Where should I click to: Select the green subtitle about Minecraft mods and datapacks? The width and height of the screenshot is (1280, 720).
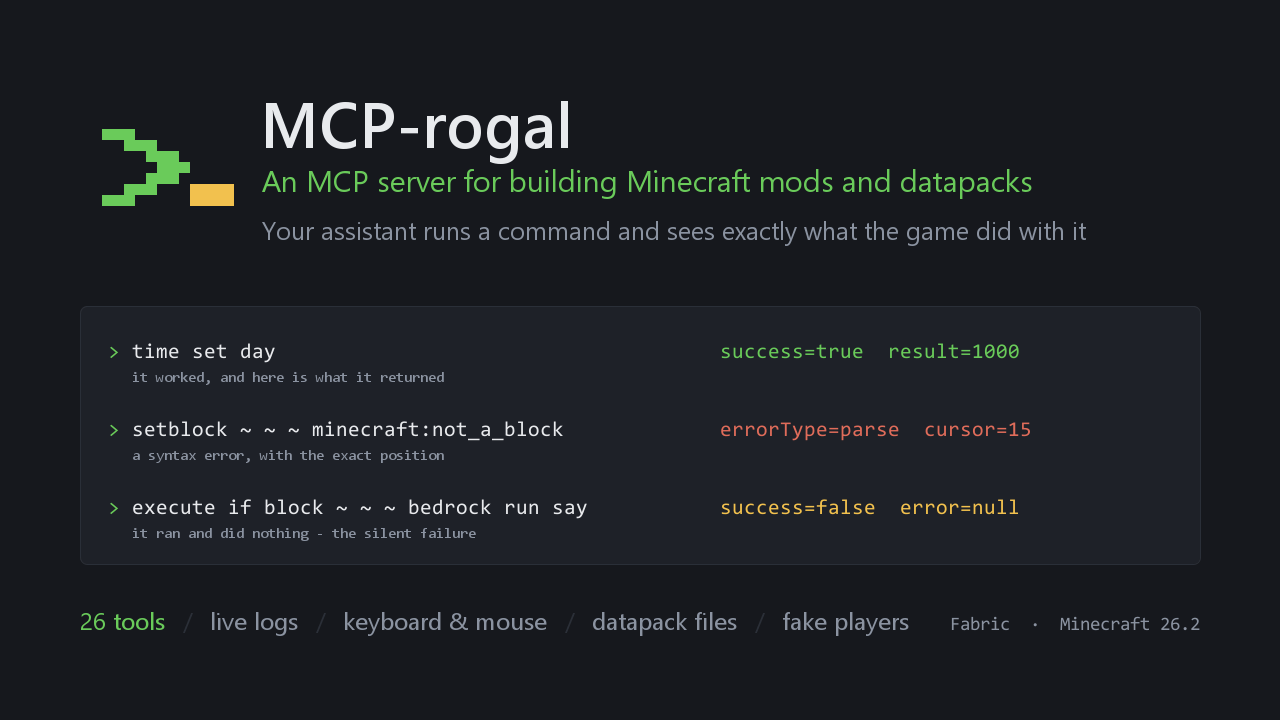647,182
